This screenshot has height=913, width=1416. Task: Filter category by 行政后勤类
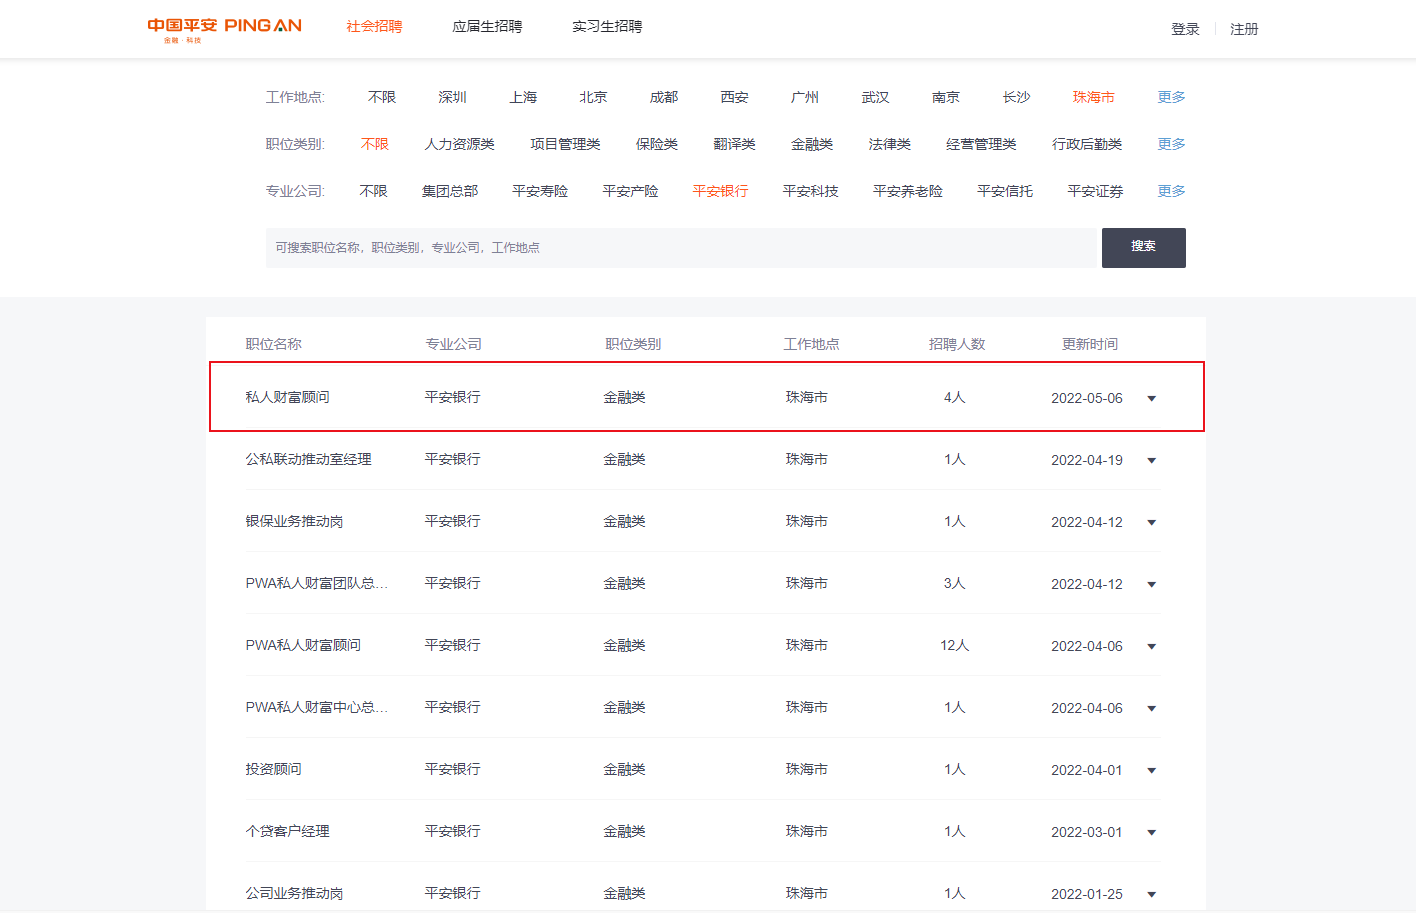[x=1087, y=144]
